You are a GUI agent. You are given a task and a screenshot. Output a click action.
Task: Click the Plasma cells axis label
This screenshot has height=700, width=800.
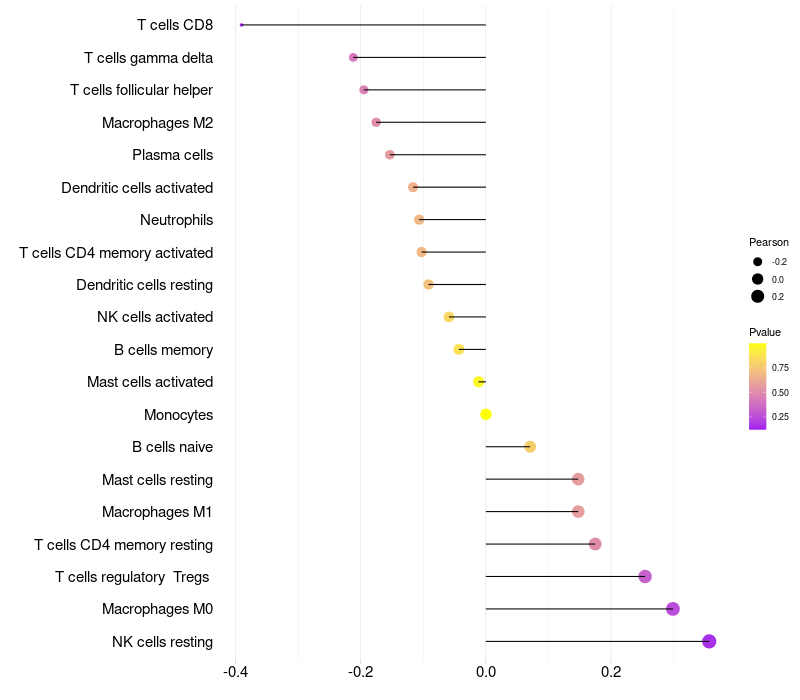pos(172,155)
